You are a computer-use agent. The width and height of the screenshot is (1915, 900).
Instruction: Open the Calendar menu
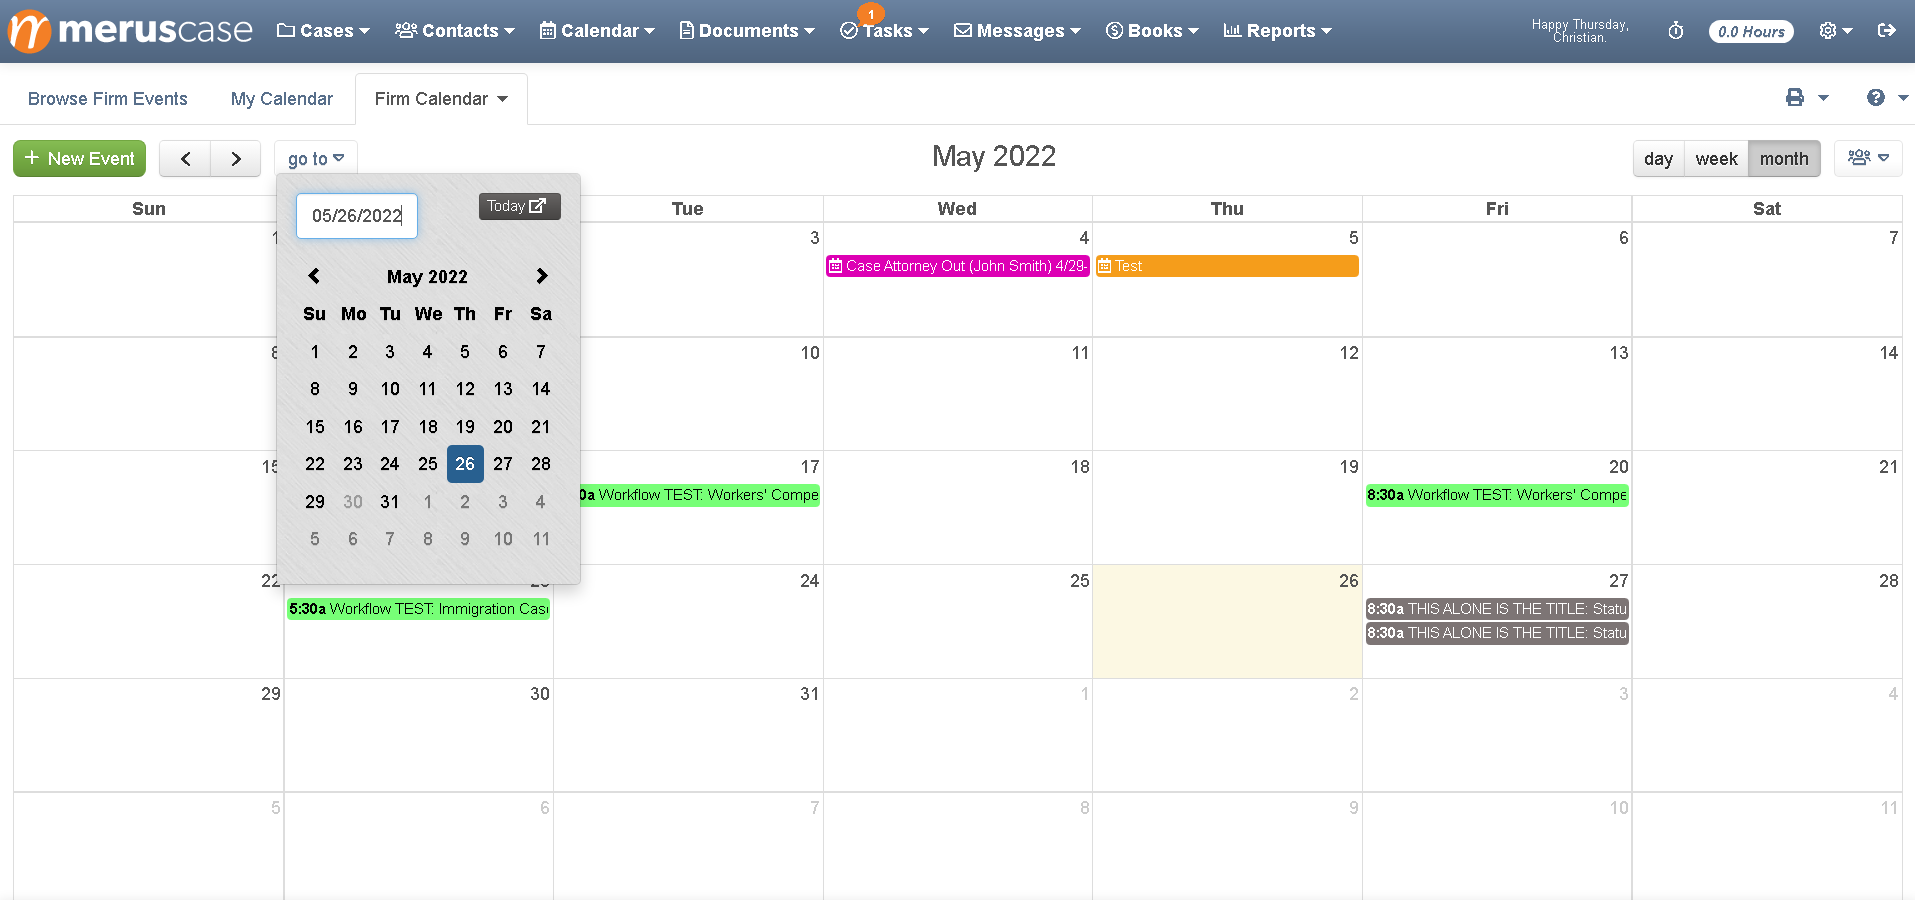pyautogui.click(x=597, y=31)
